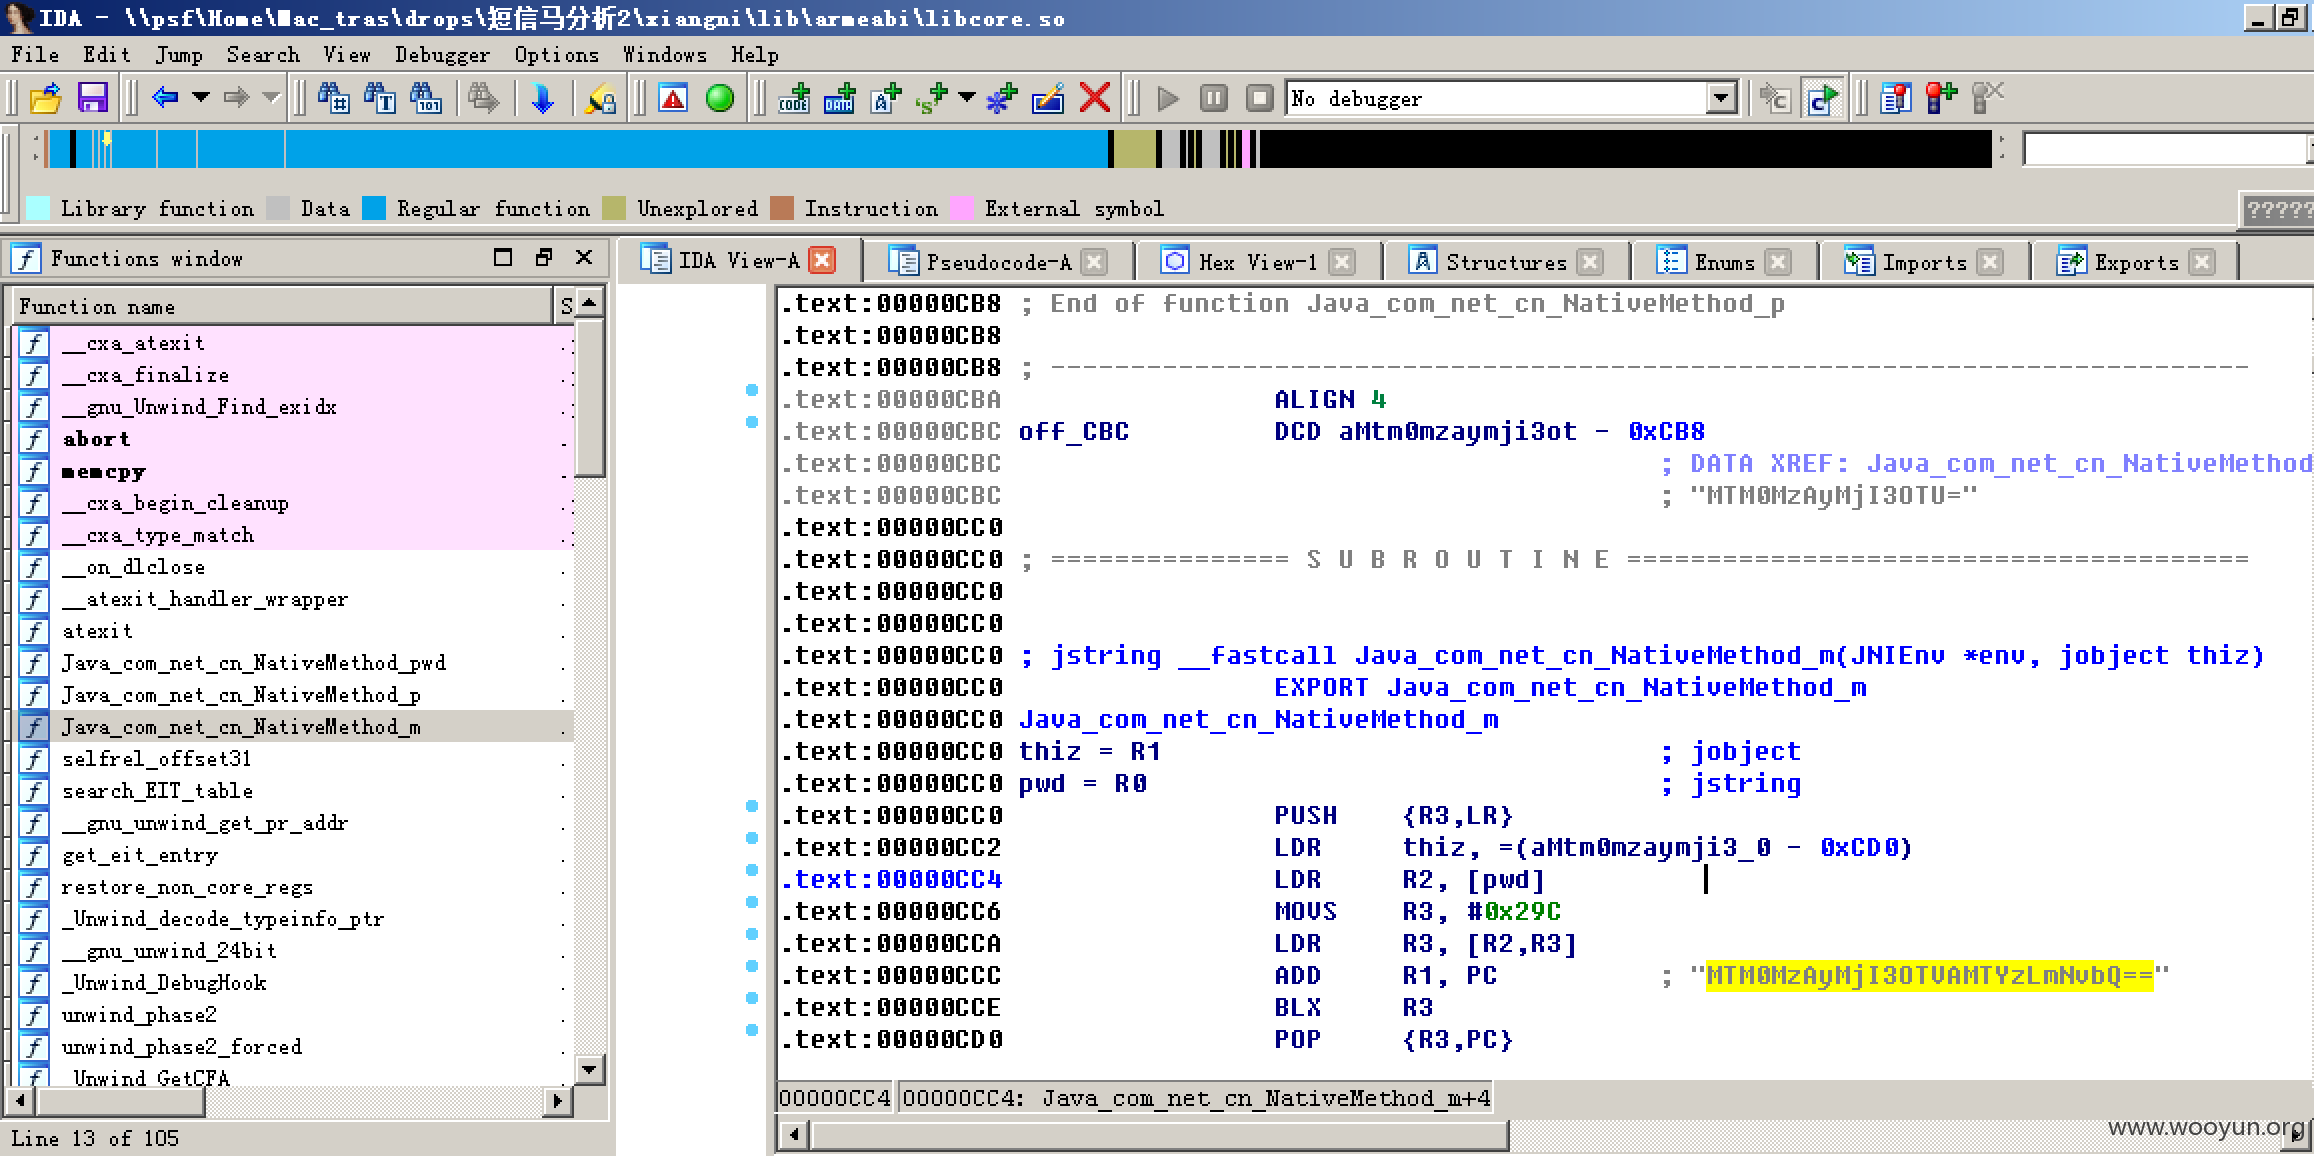Search for an immediate value (binoculars #)

(x=333, y=98)
